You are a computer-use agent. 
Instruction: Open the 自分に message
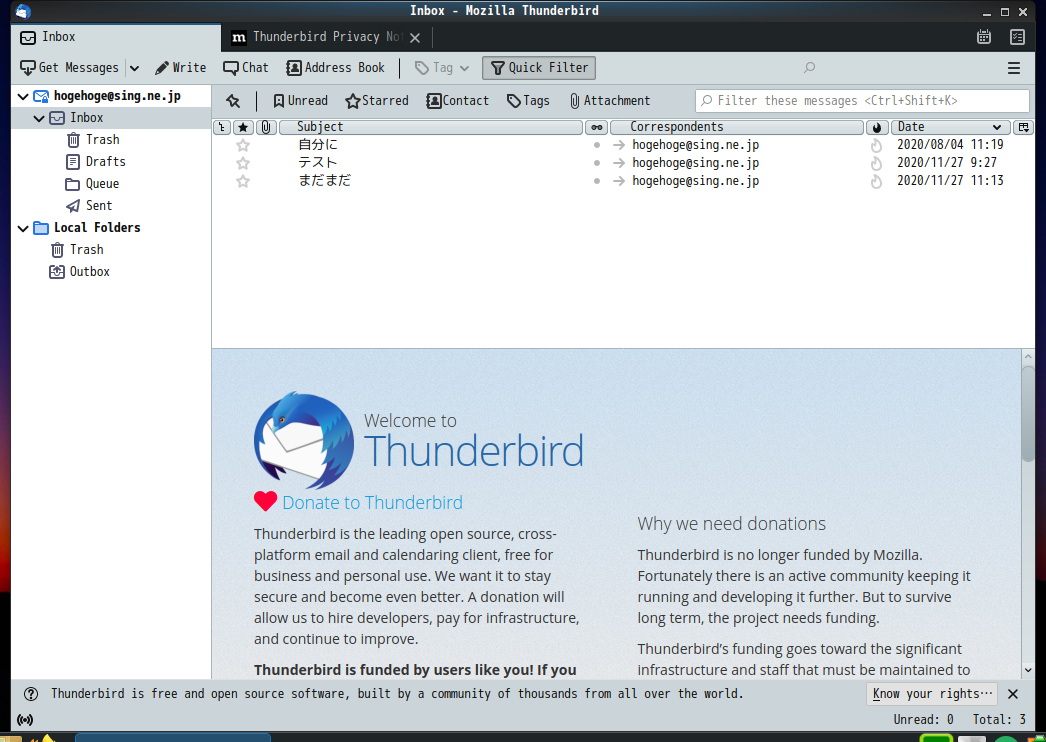point(318,145)
